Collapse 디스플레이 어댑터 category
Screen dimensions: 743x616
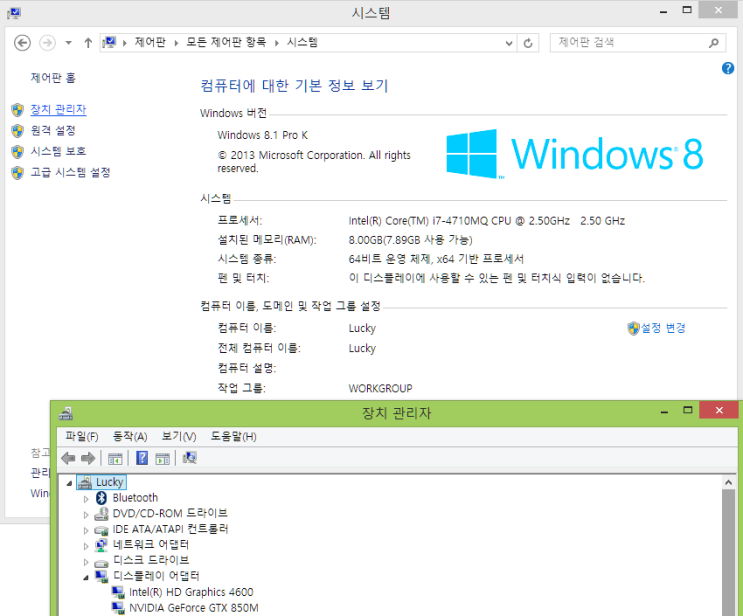(86, 577)
